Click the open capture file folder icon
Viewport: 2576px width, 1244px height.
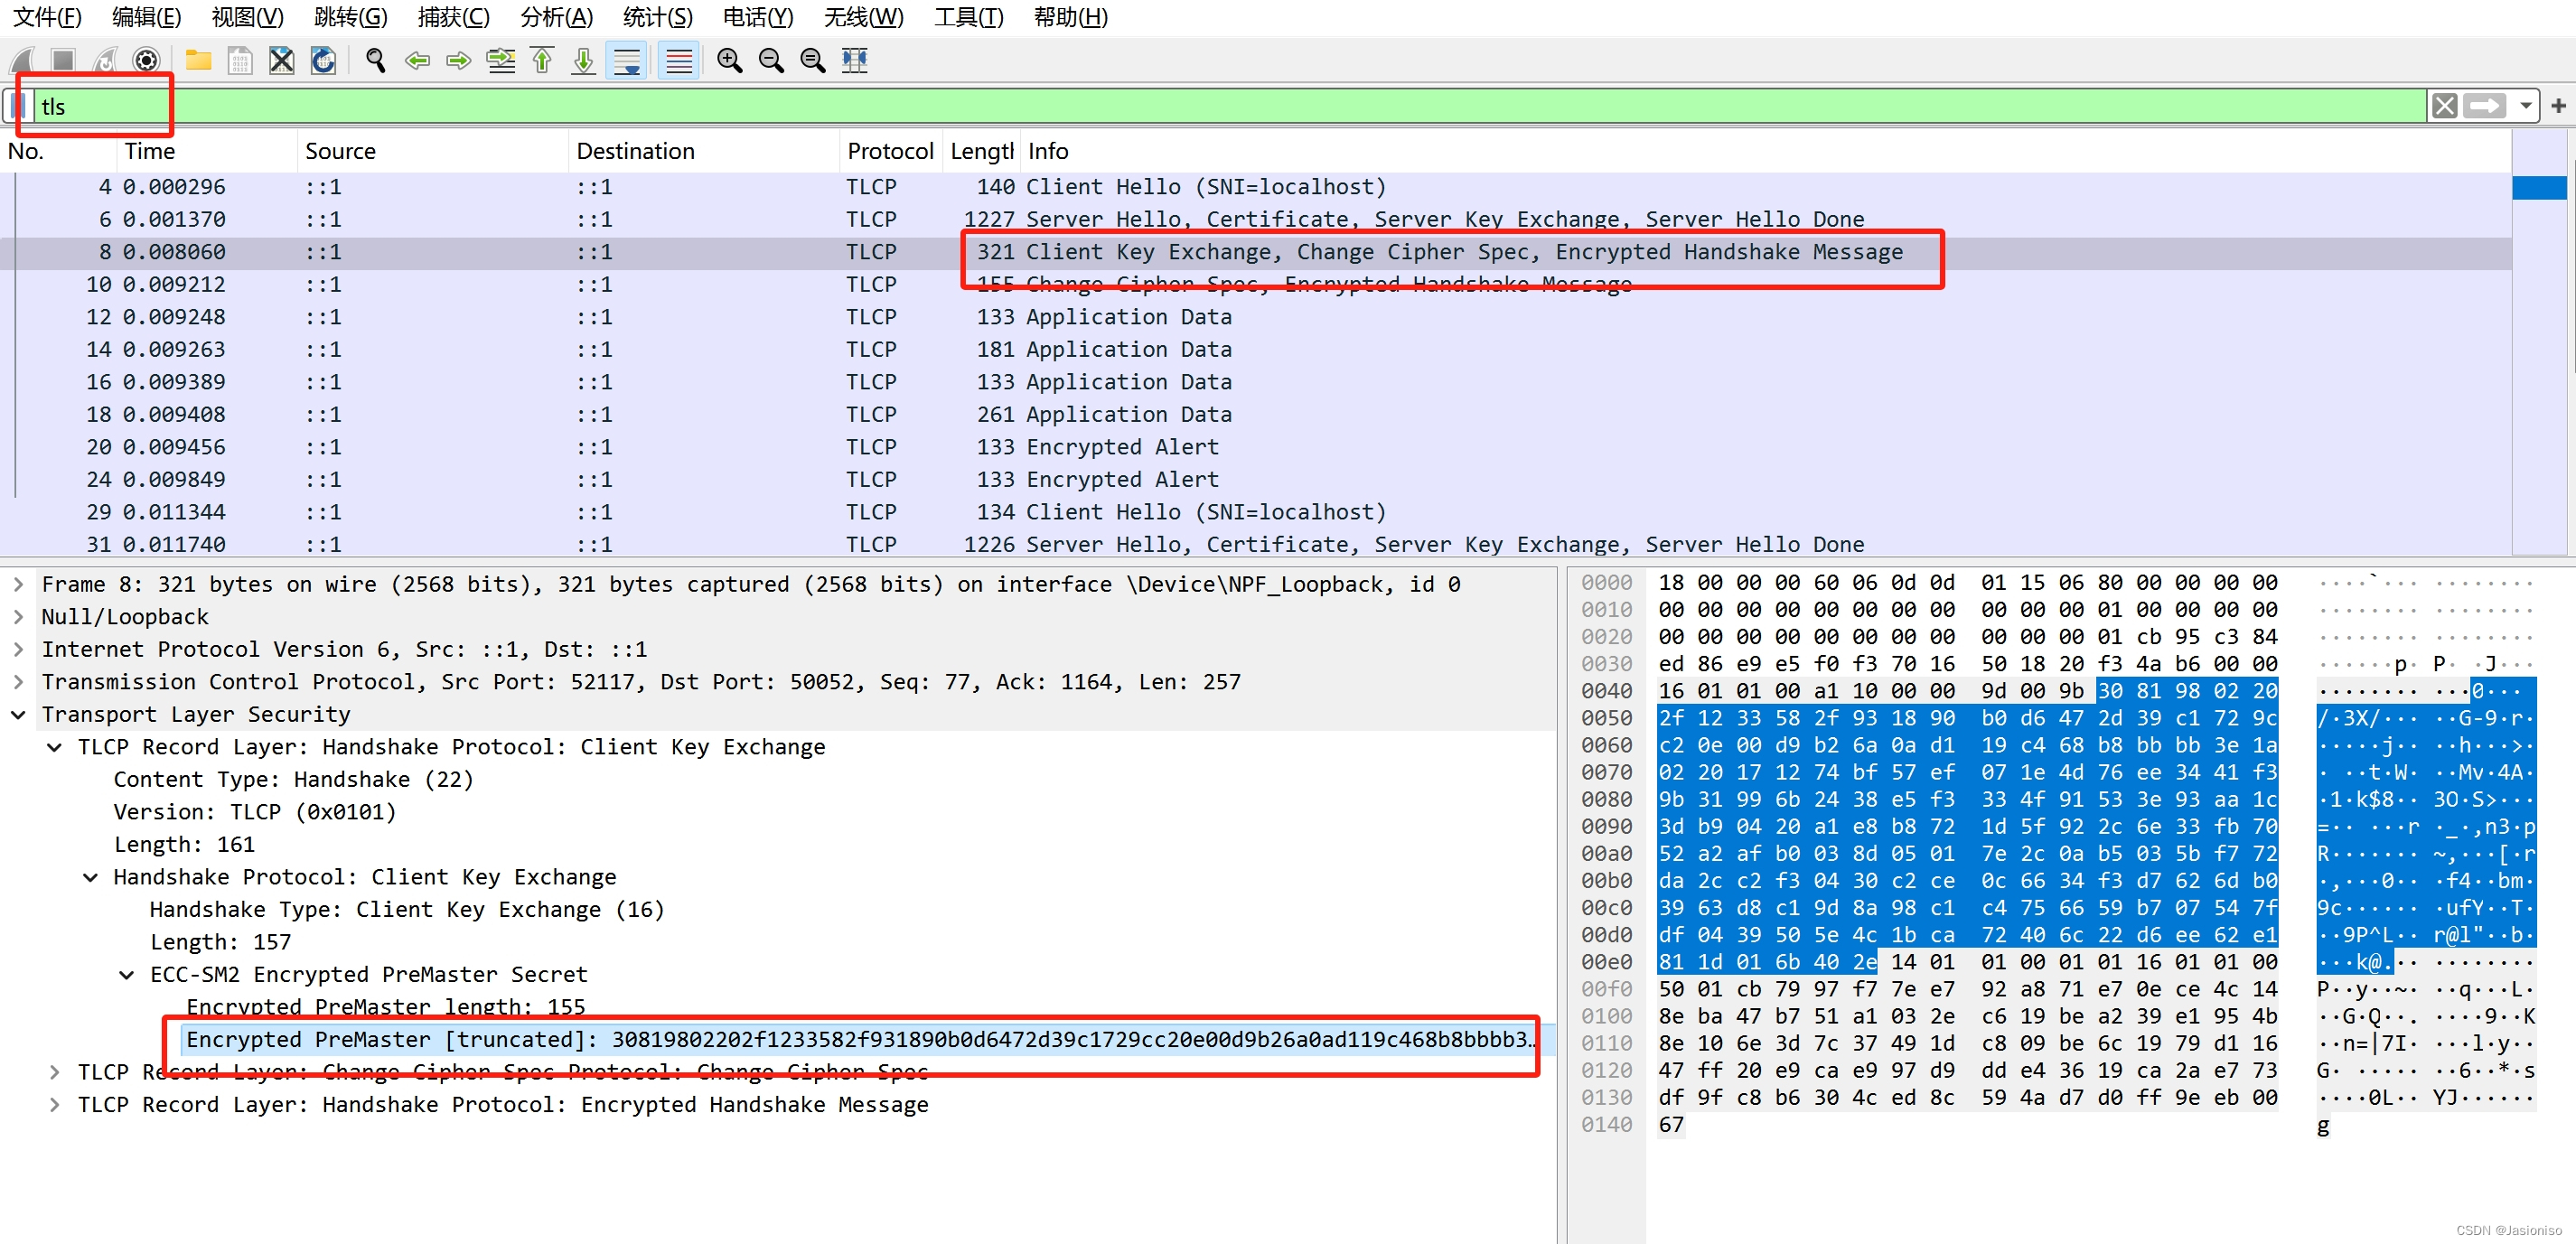[x=198, y=61]
